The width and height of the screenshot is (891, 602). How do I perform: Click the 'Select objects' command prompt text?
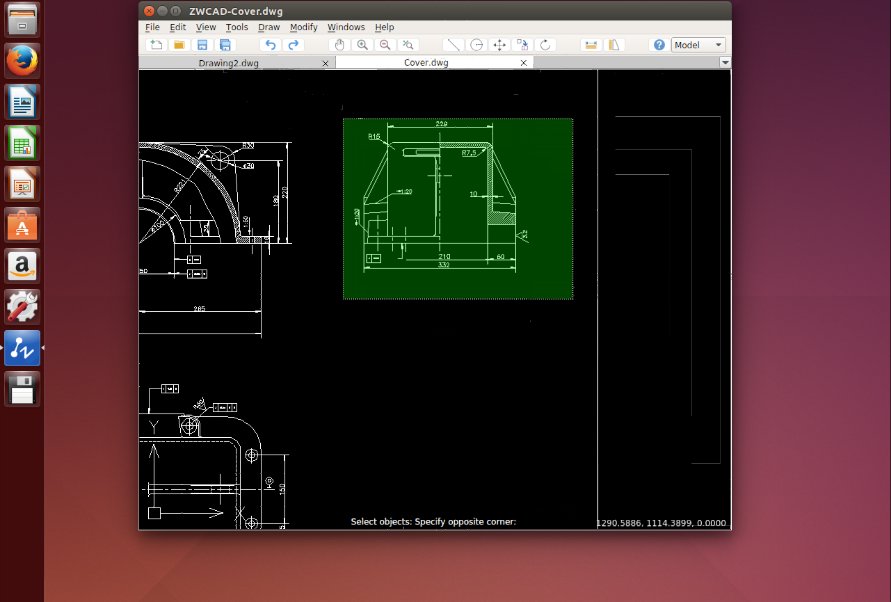pos(433,521)
